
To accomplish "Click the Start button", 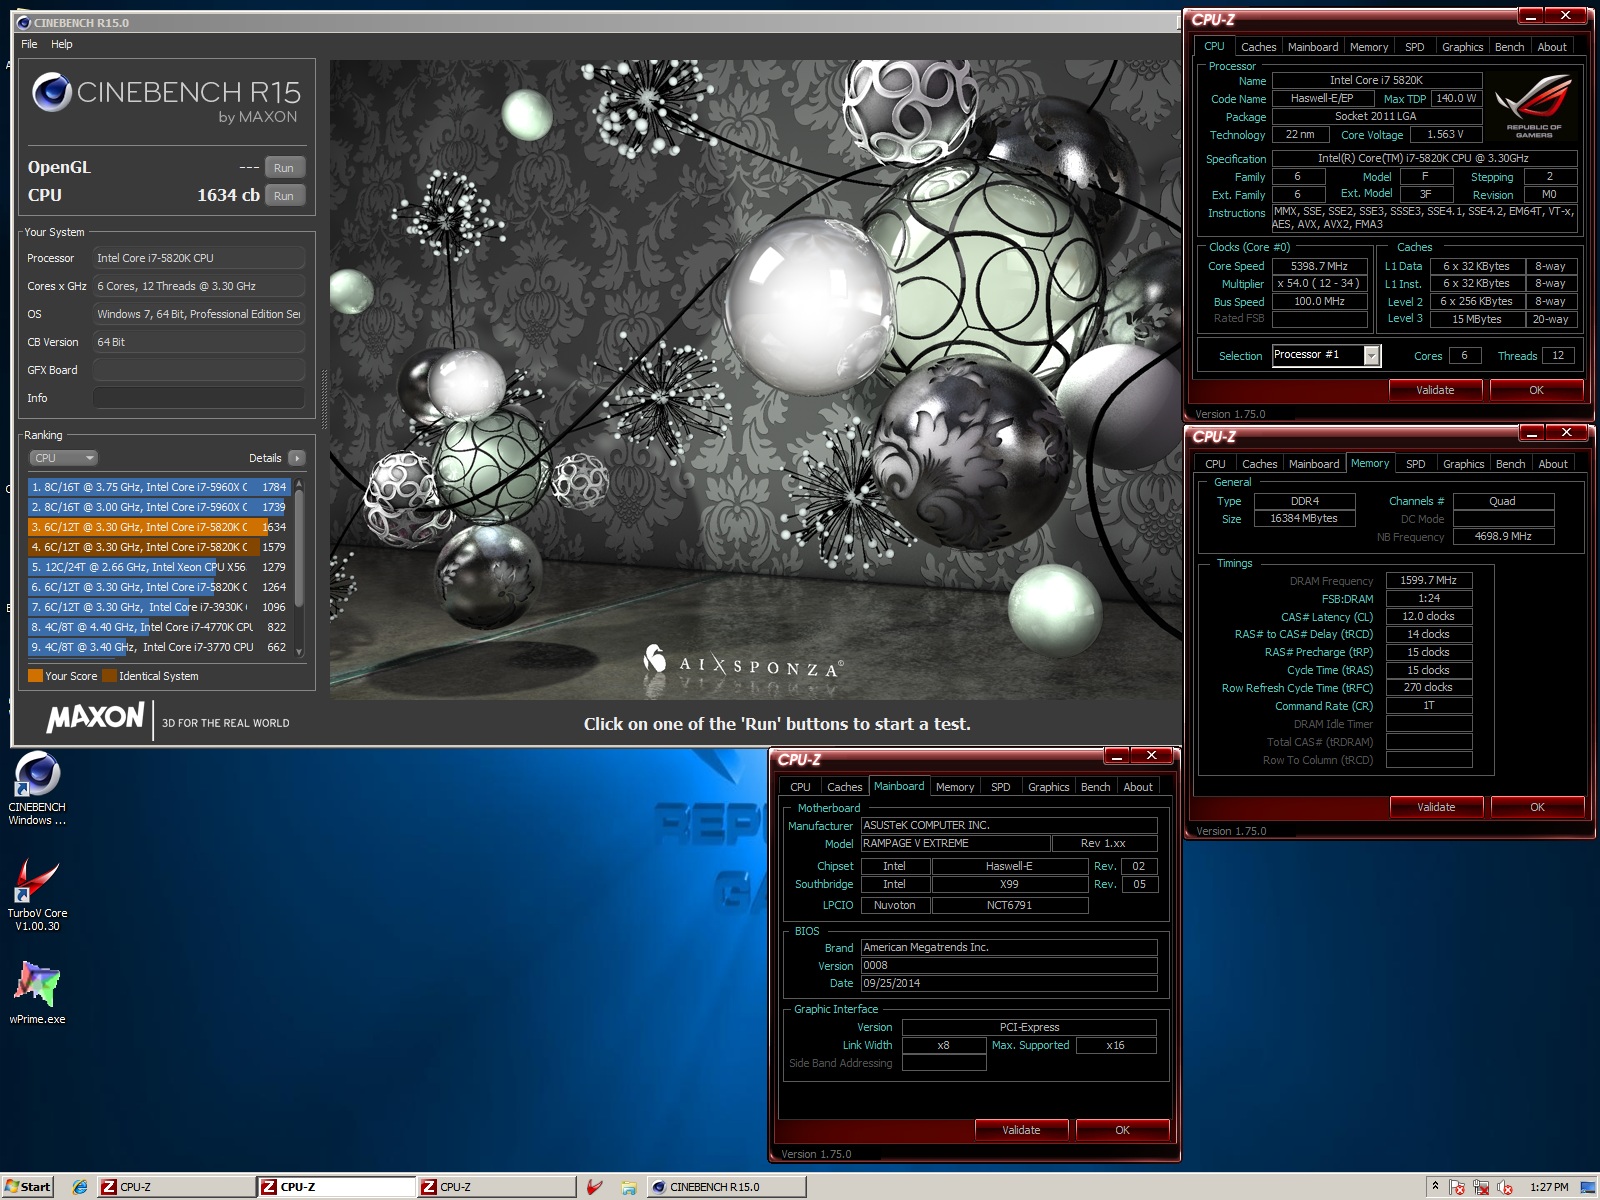I will [28, 1187].
